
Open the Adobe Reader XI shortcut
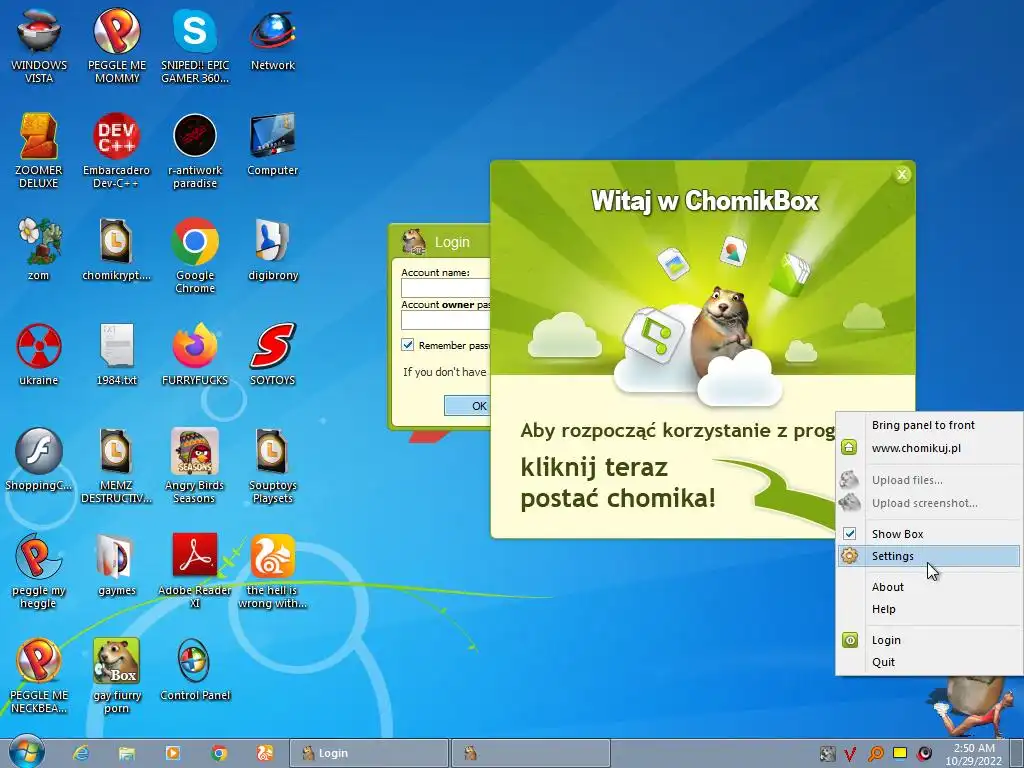click(x=195, y=570)
